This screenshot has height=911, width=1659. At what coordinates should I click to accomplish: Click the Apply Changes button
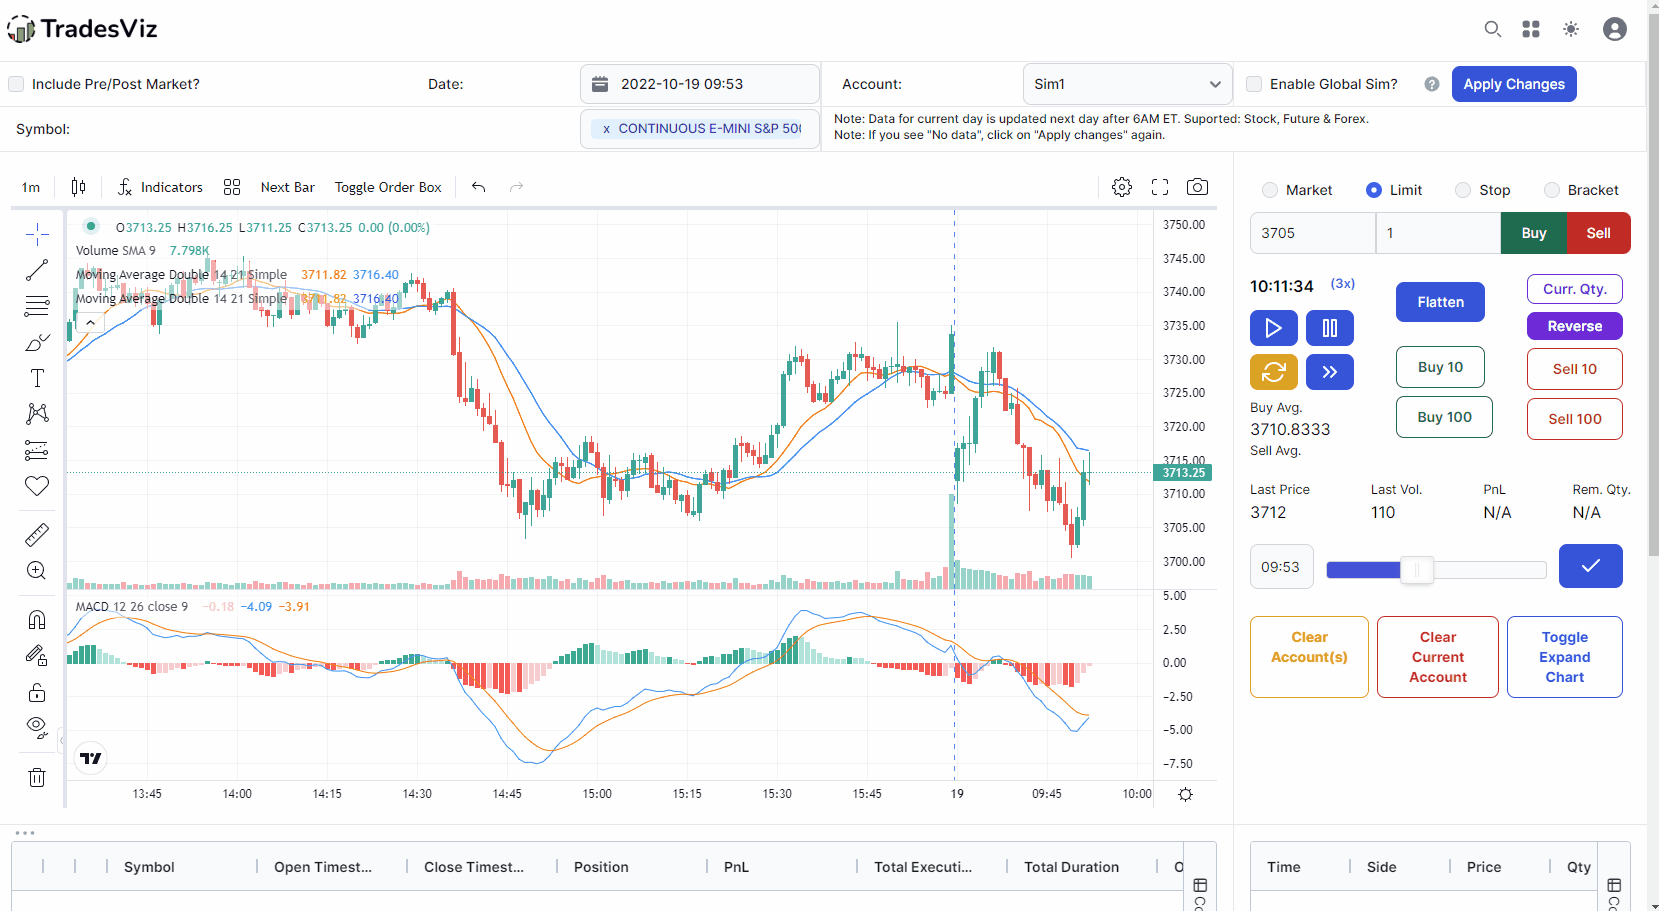coord(1514,84)
